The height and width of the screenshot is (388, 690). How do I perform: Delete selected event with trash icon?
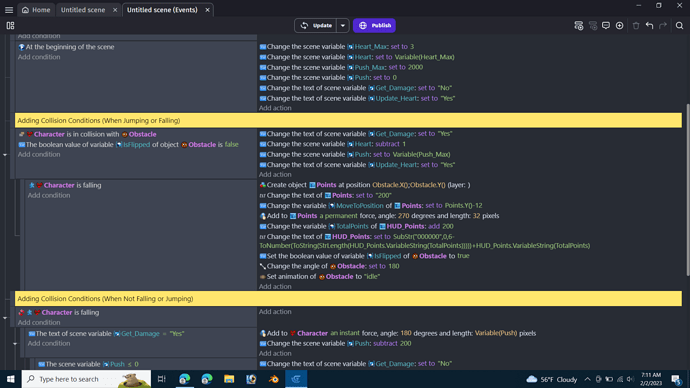coord(636,26)
